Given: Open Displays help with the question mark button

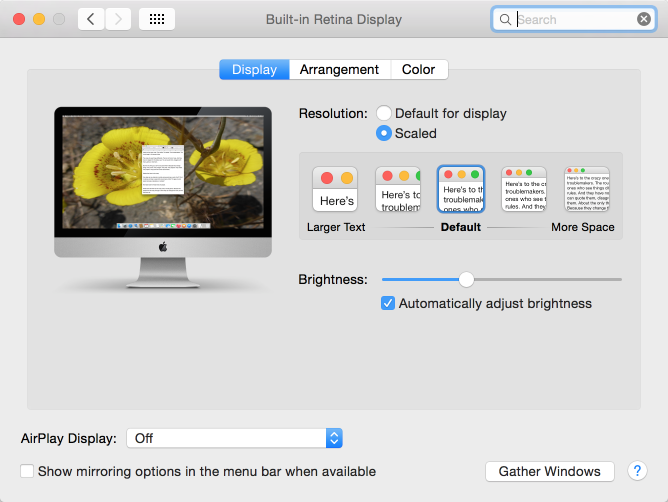Looking at the screenshot, I should click(637, 471).
